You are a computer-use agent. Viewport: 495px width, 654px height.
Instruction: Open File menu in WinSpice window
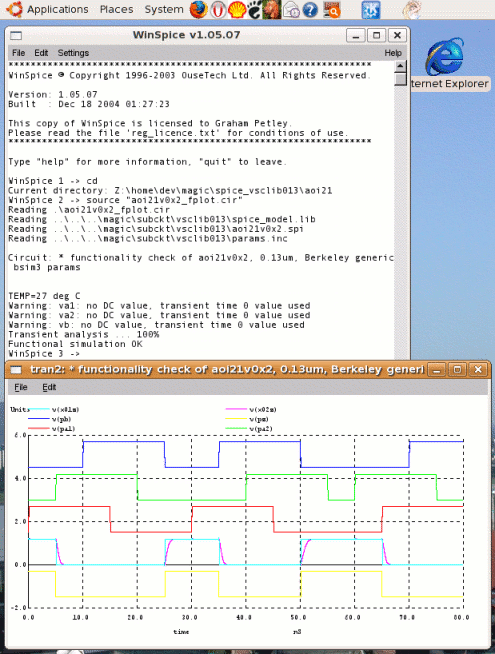(18, 53)
